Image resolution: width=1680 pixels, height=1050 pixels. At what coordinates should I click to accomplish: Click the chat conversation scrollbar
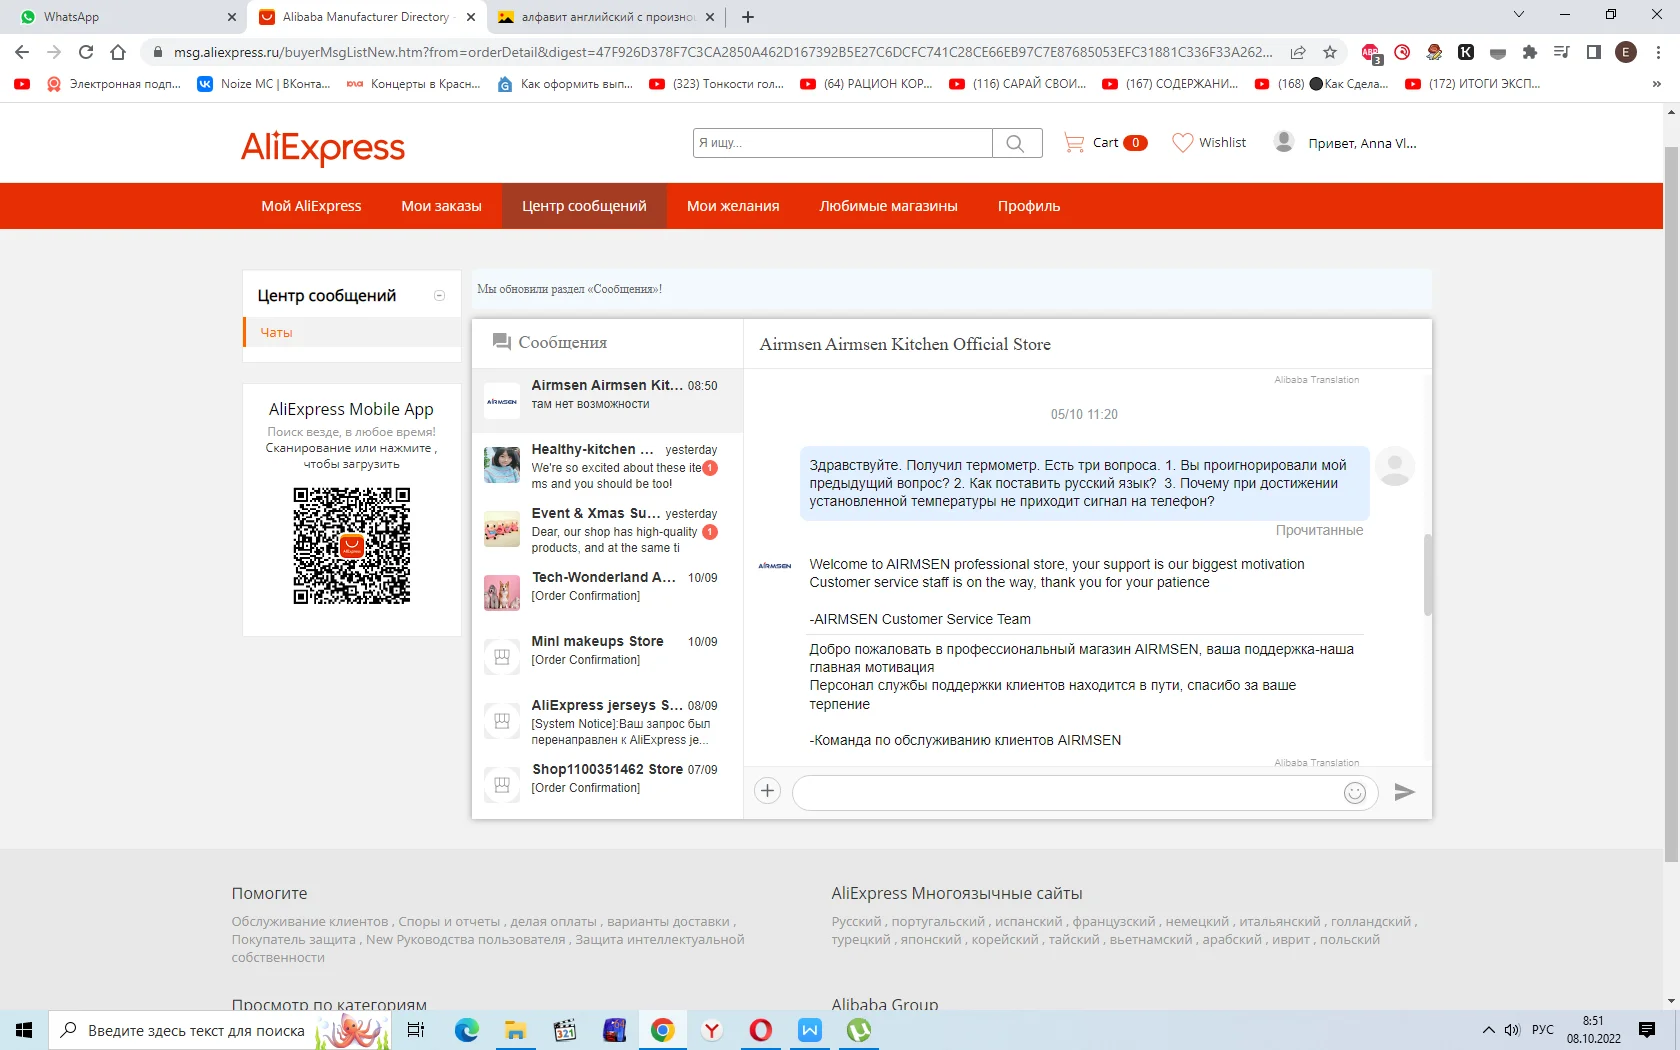(x=1428, y=575)
